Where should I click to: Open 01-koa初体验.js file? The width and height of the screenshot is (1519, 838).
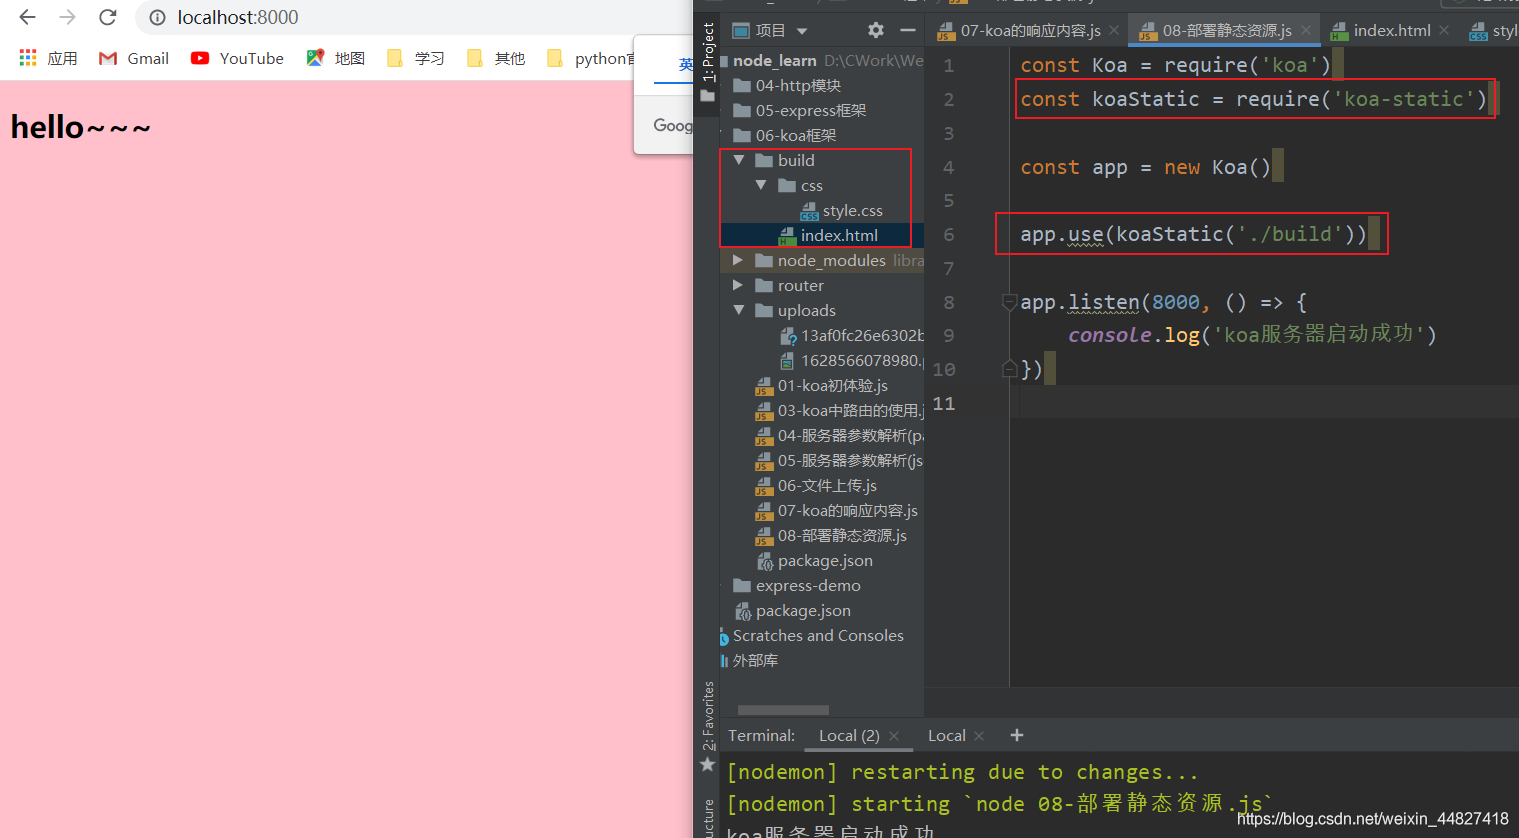(821, 385)
